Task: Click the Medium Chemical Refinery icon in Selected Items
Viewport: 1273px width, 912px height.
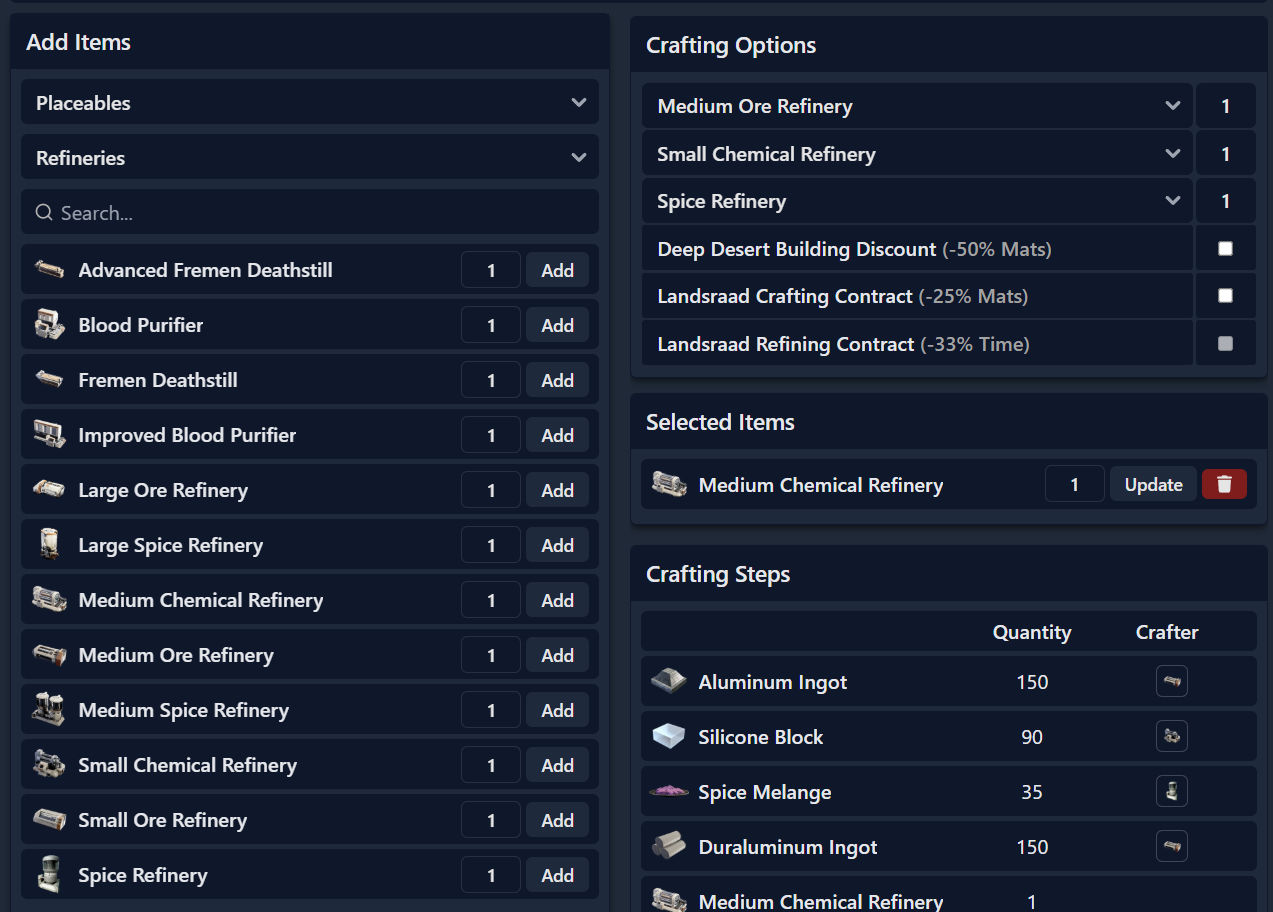Action: (670, 483)
